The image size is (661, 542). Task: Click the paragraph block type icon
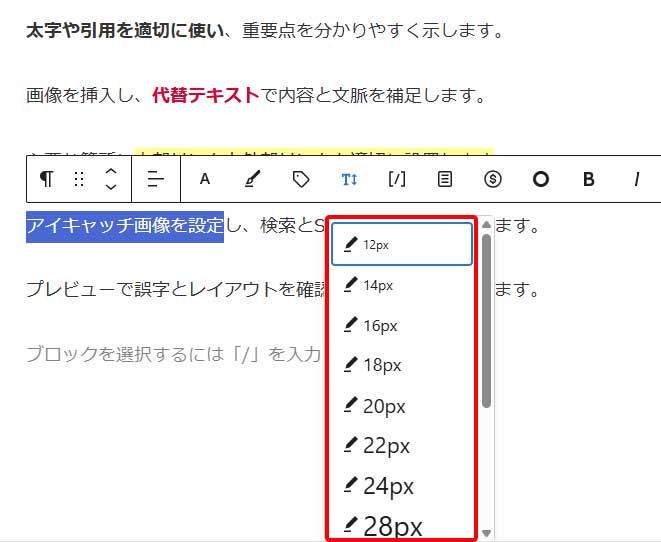point(46,179)
